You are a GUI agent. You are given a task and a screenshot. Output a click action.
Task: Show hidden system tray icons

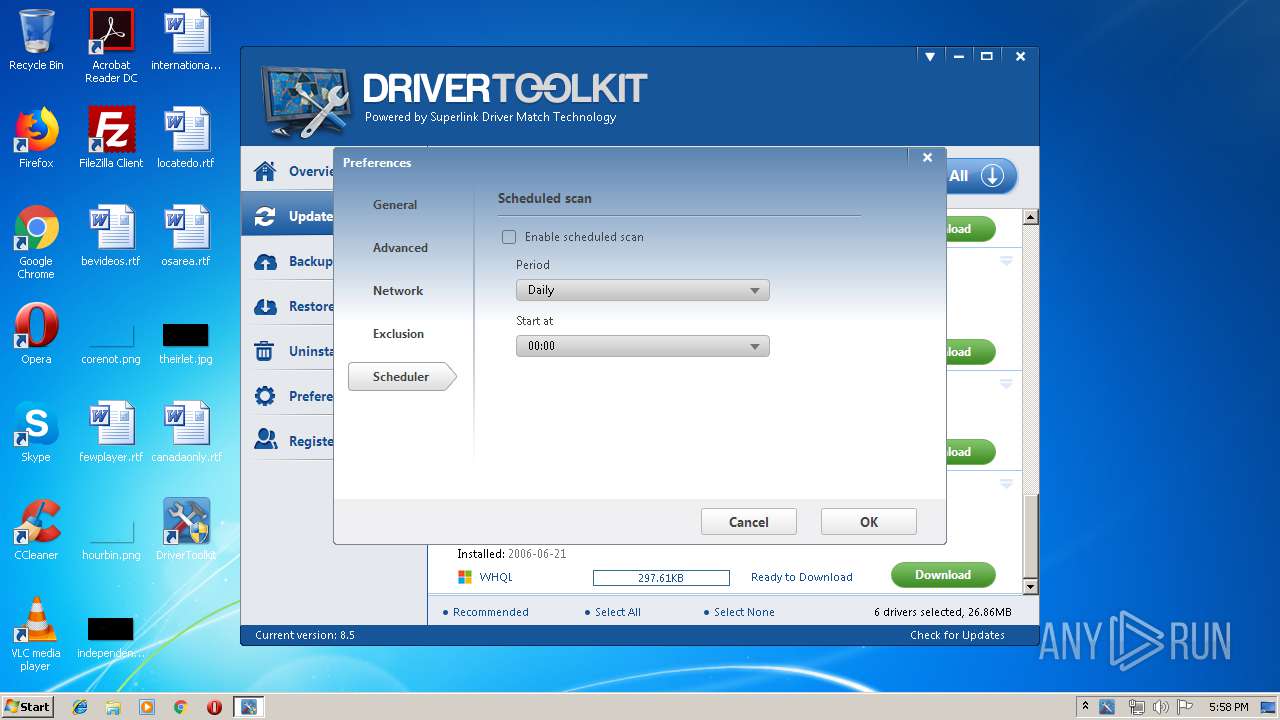(x=1085, y=707)
